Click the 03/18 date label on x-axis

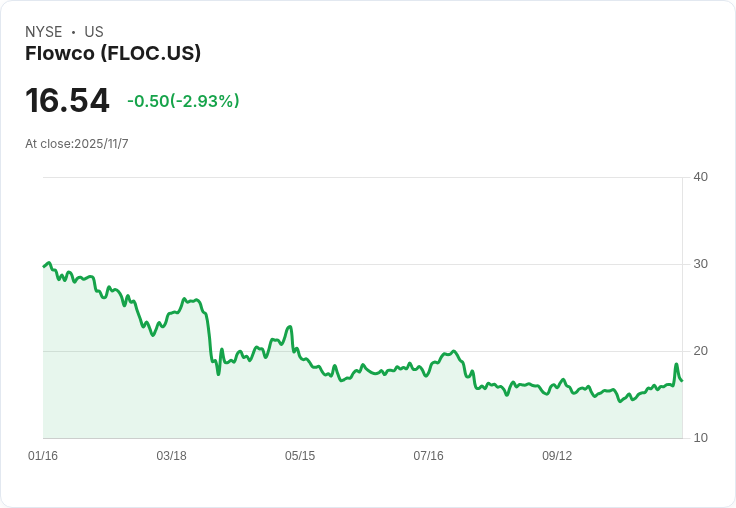pyautogui.click(x=171, y=455)
